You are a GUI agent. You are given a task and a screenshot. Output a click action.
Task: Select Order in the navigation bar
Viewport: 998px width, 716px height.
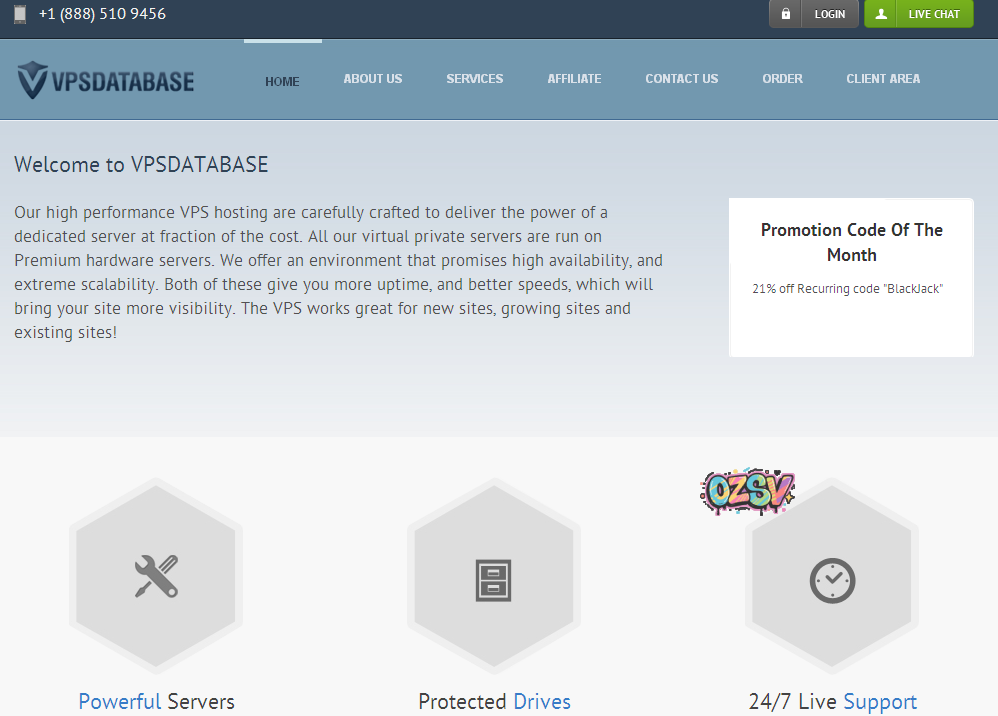pyautogui.click(x=782, y=79)
